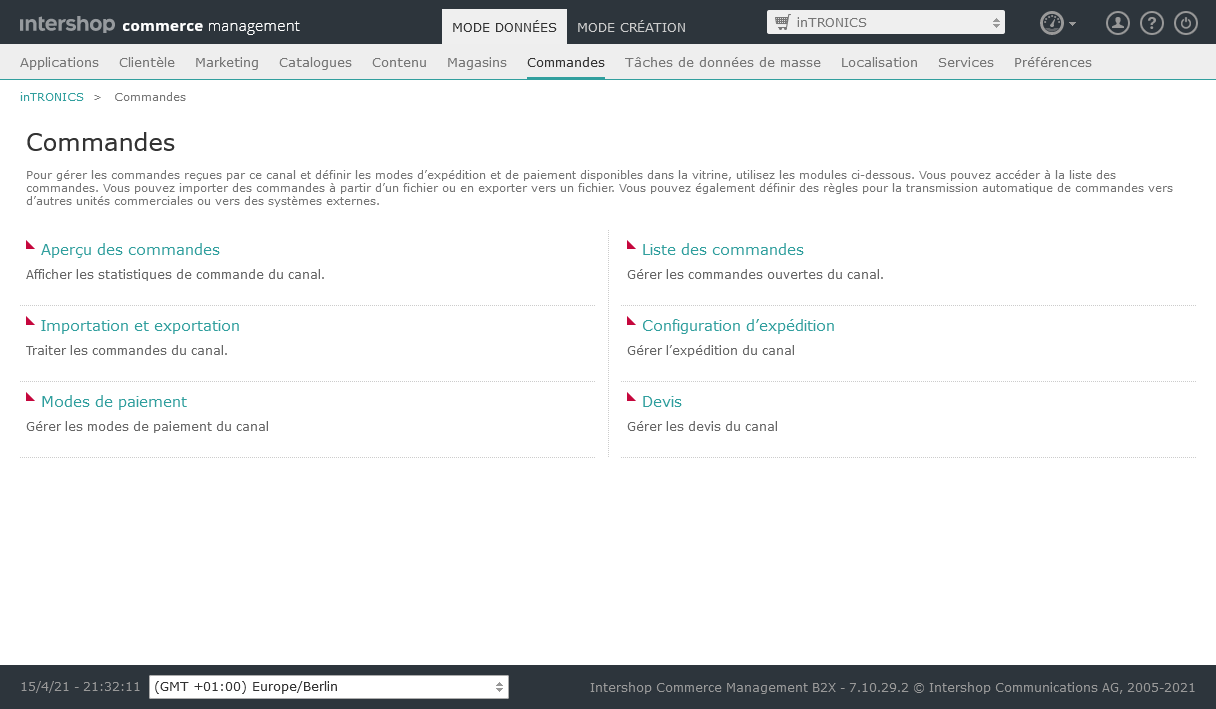Click the logout power icon
1216x709 pixels.
[x=1185, y=23]
